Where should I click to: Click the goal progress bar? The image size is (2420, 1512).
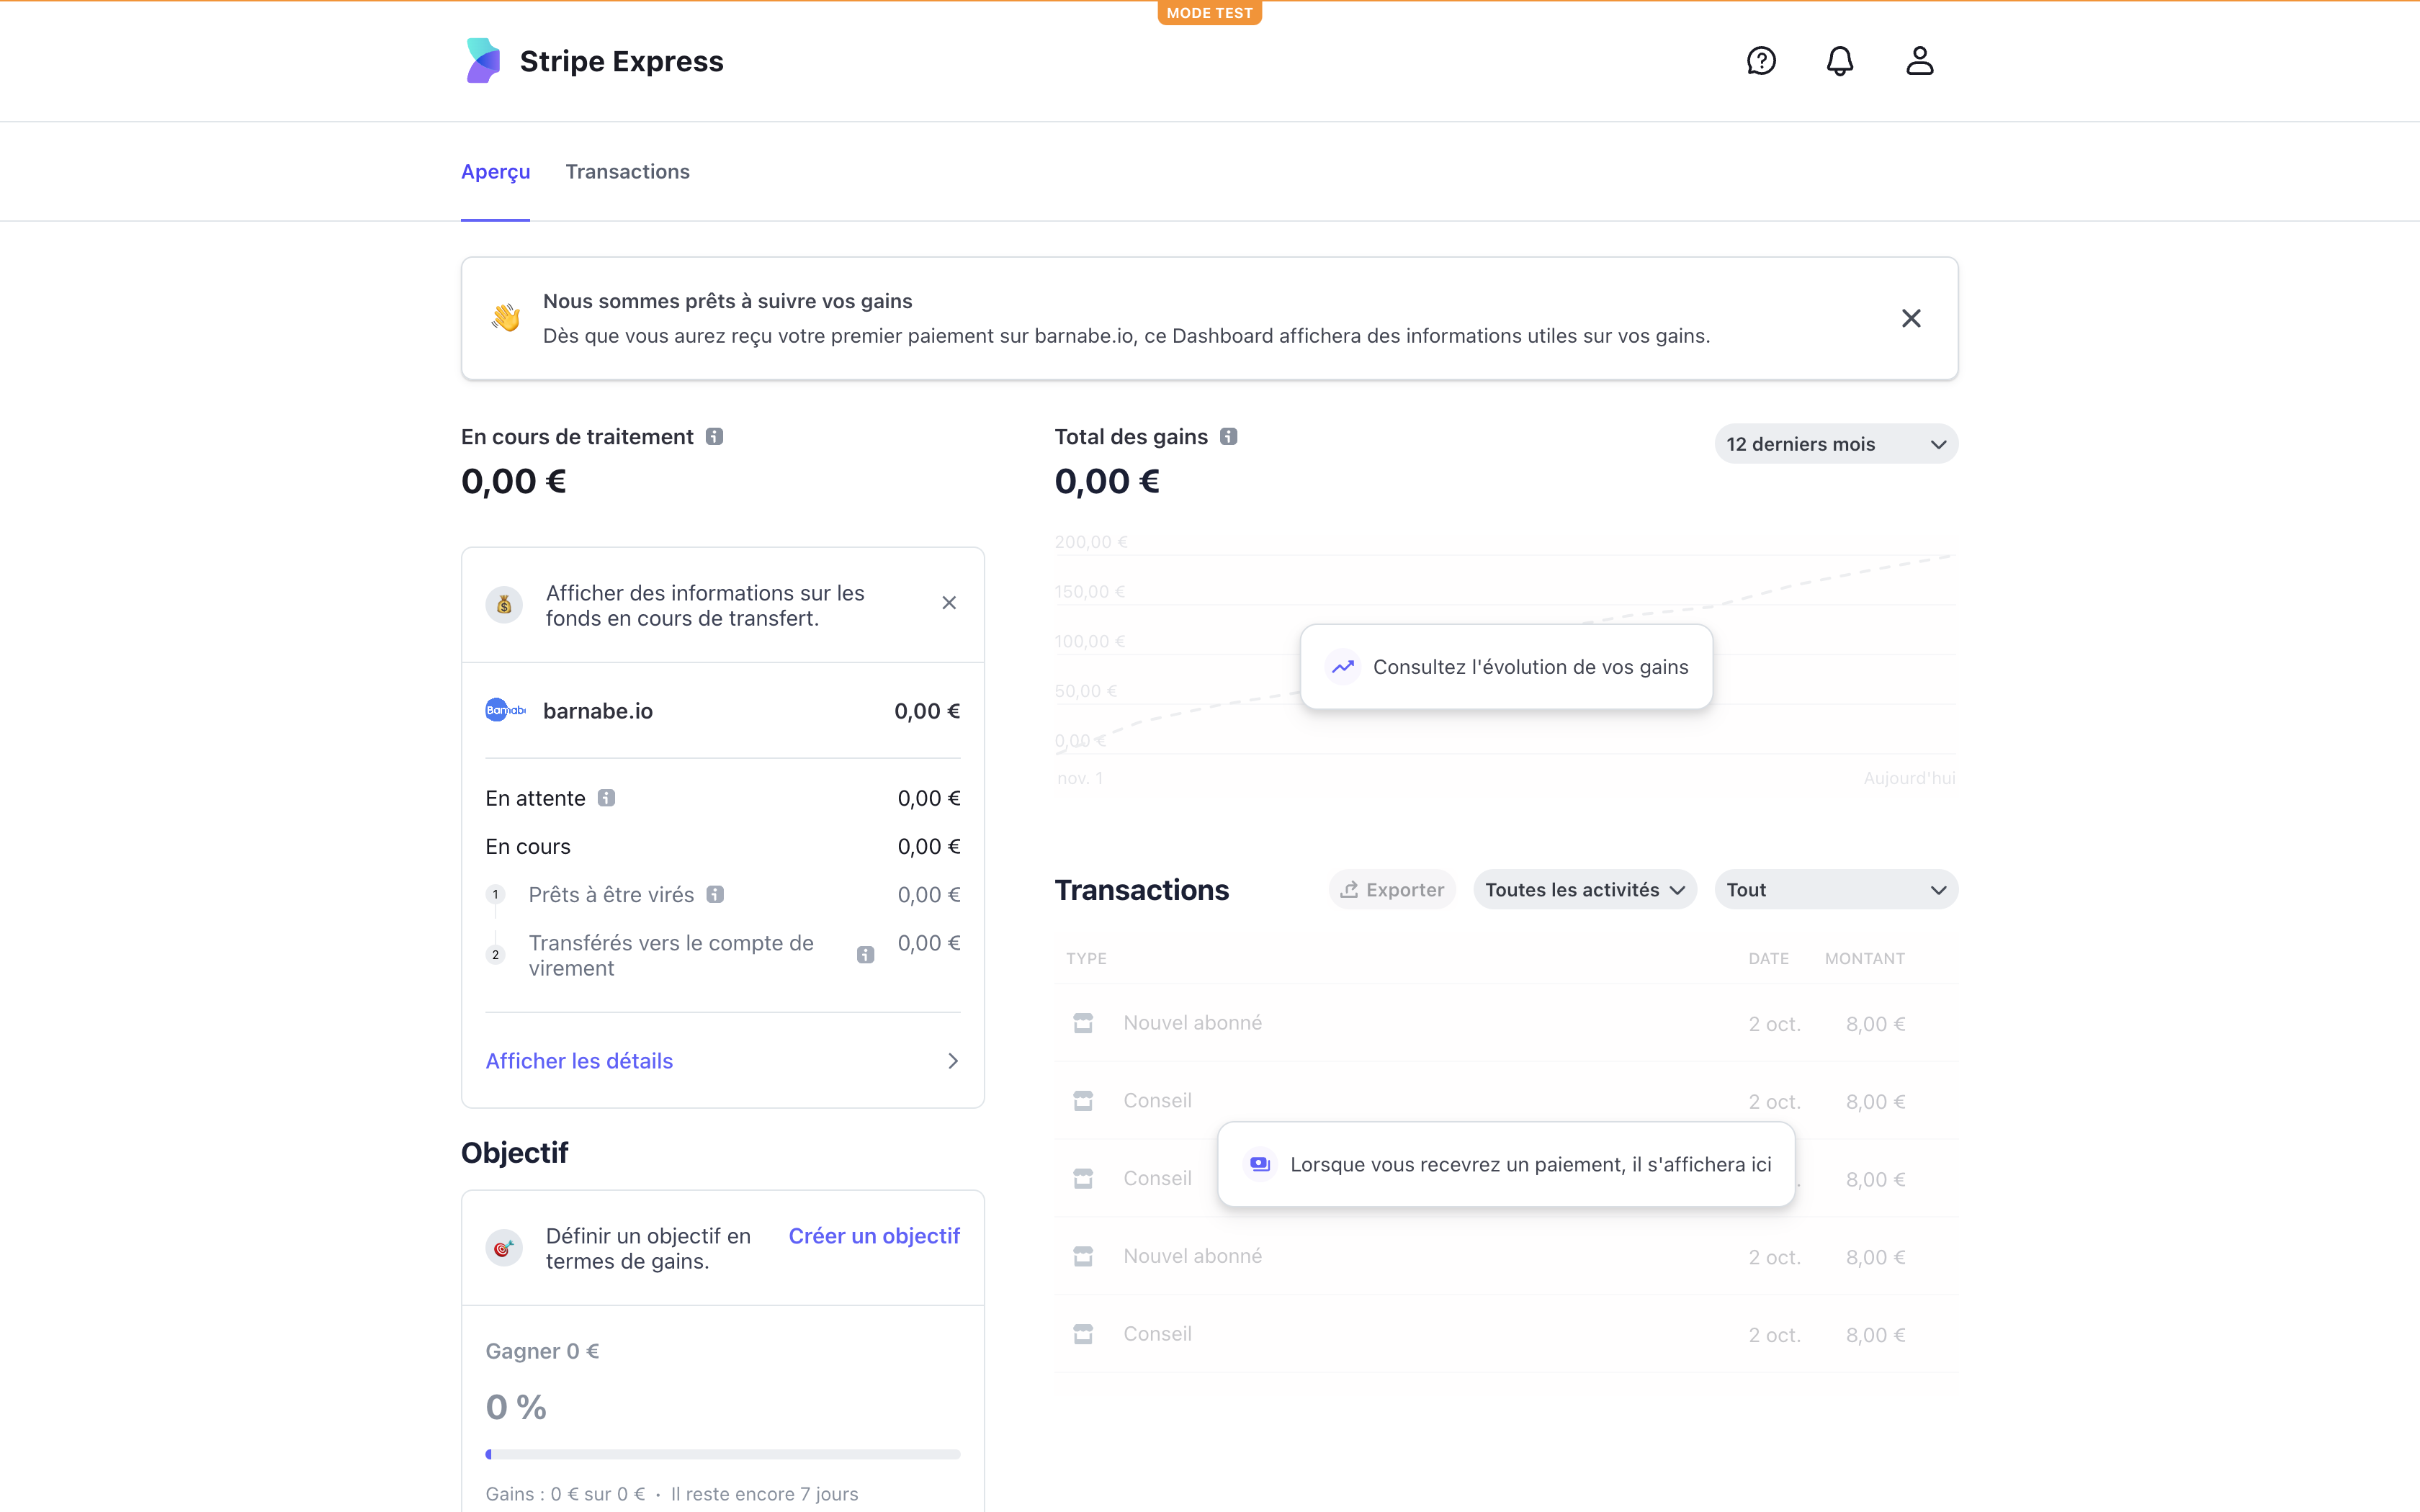[723, 1454]
